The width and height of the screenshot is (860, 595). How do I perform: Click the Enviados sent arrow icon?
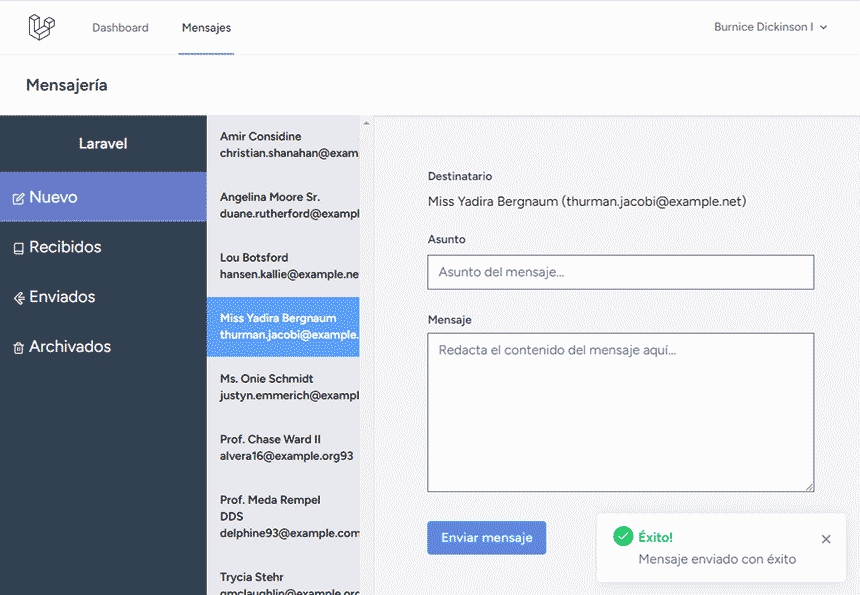click(19, 298)
